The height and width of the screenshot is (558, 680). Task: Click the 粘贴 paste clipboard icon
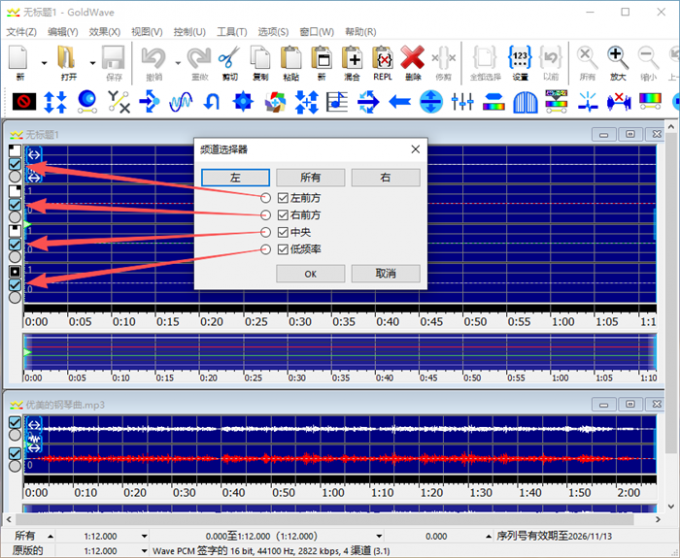coord(291,59)
